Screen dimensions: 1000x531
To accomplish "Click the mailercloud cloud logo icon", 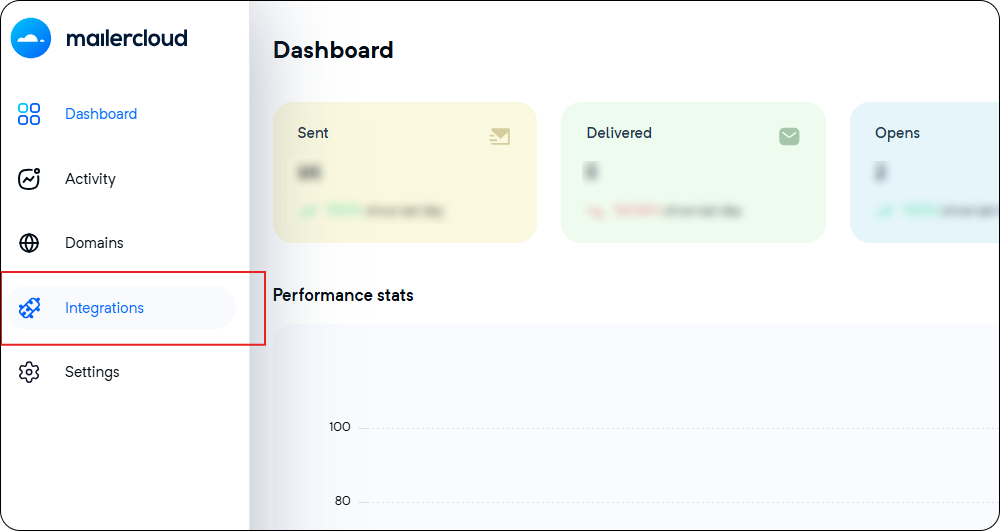I will 31,38.
